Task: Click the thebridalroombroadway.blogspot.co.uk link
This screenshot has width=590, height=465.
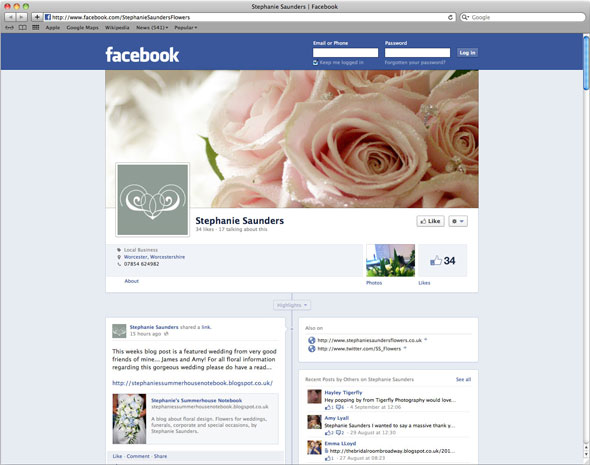Action: (x=392, y=451)
